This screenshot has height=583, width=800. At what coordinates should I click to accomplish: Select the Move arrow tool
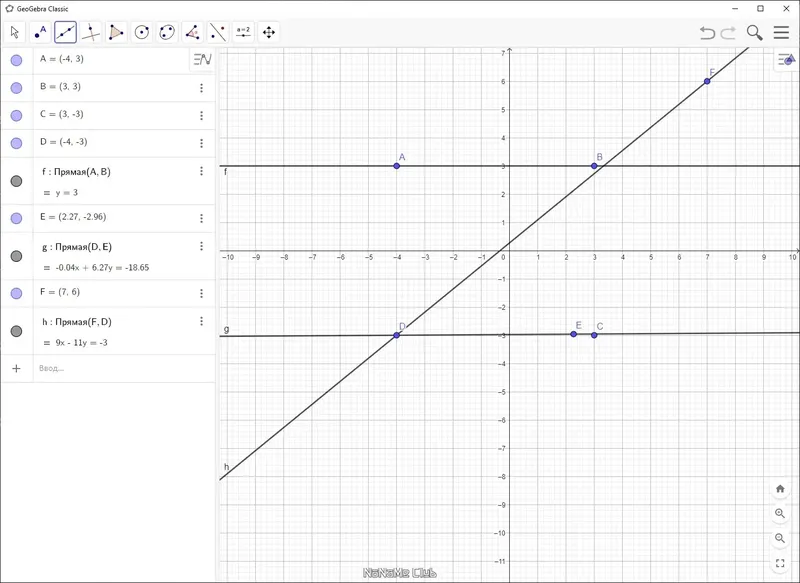[15, 32]
